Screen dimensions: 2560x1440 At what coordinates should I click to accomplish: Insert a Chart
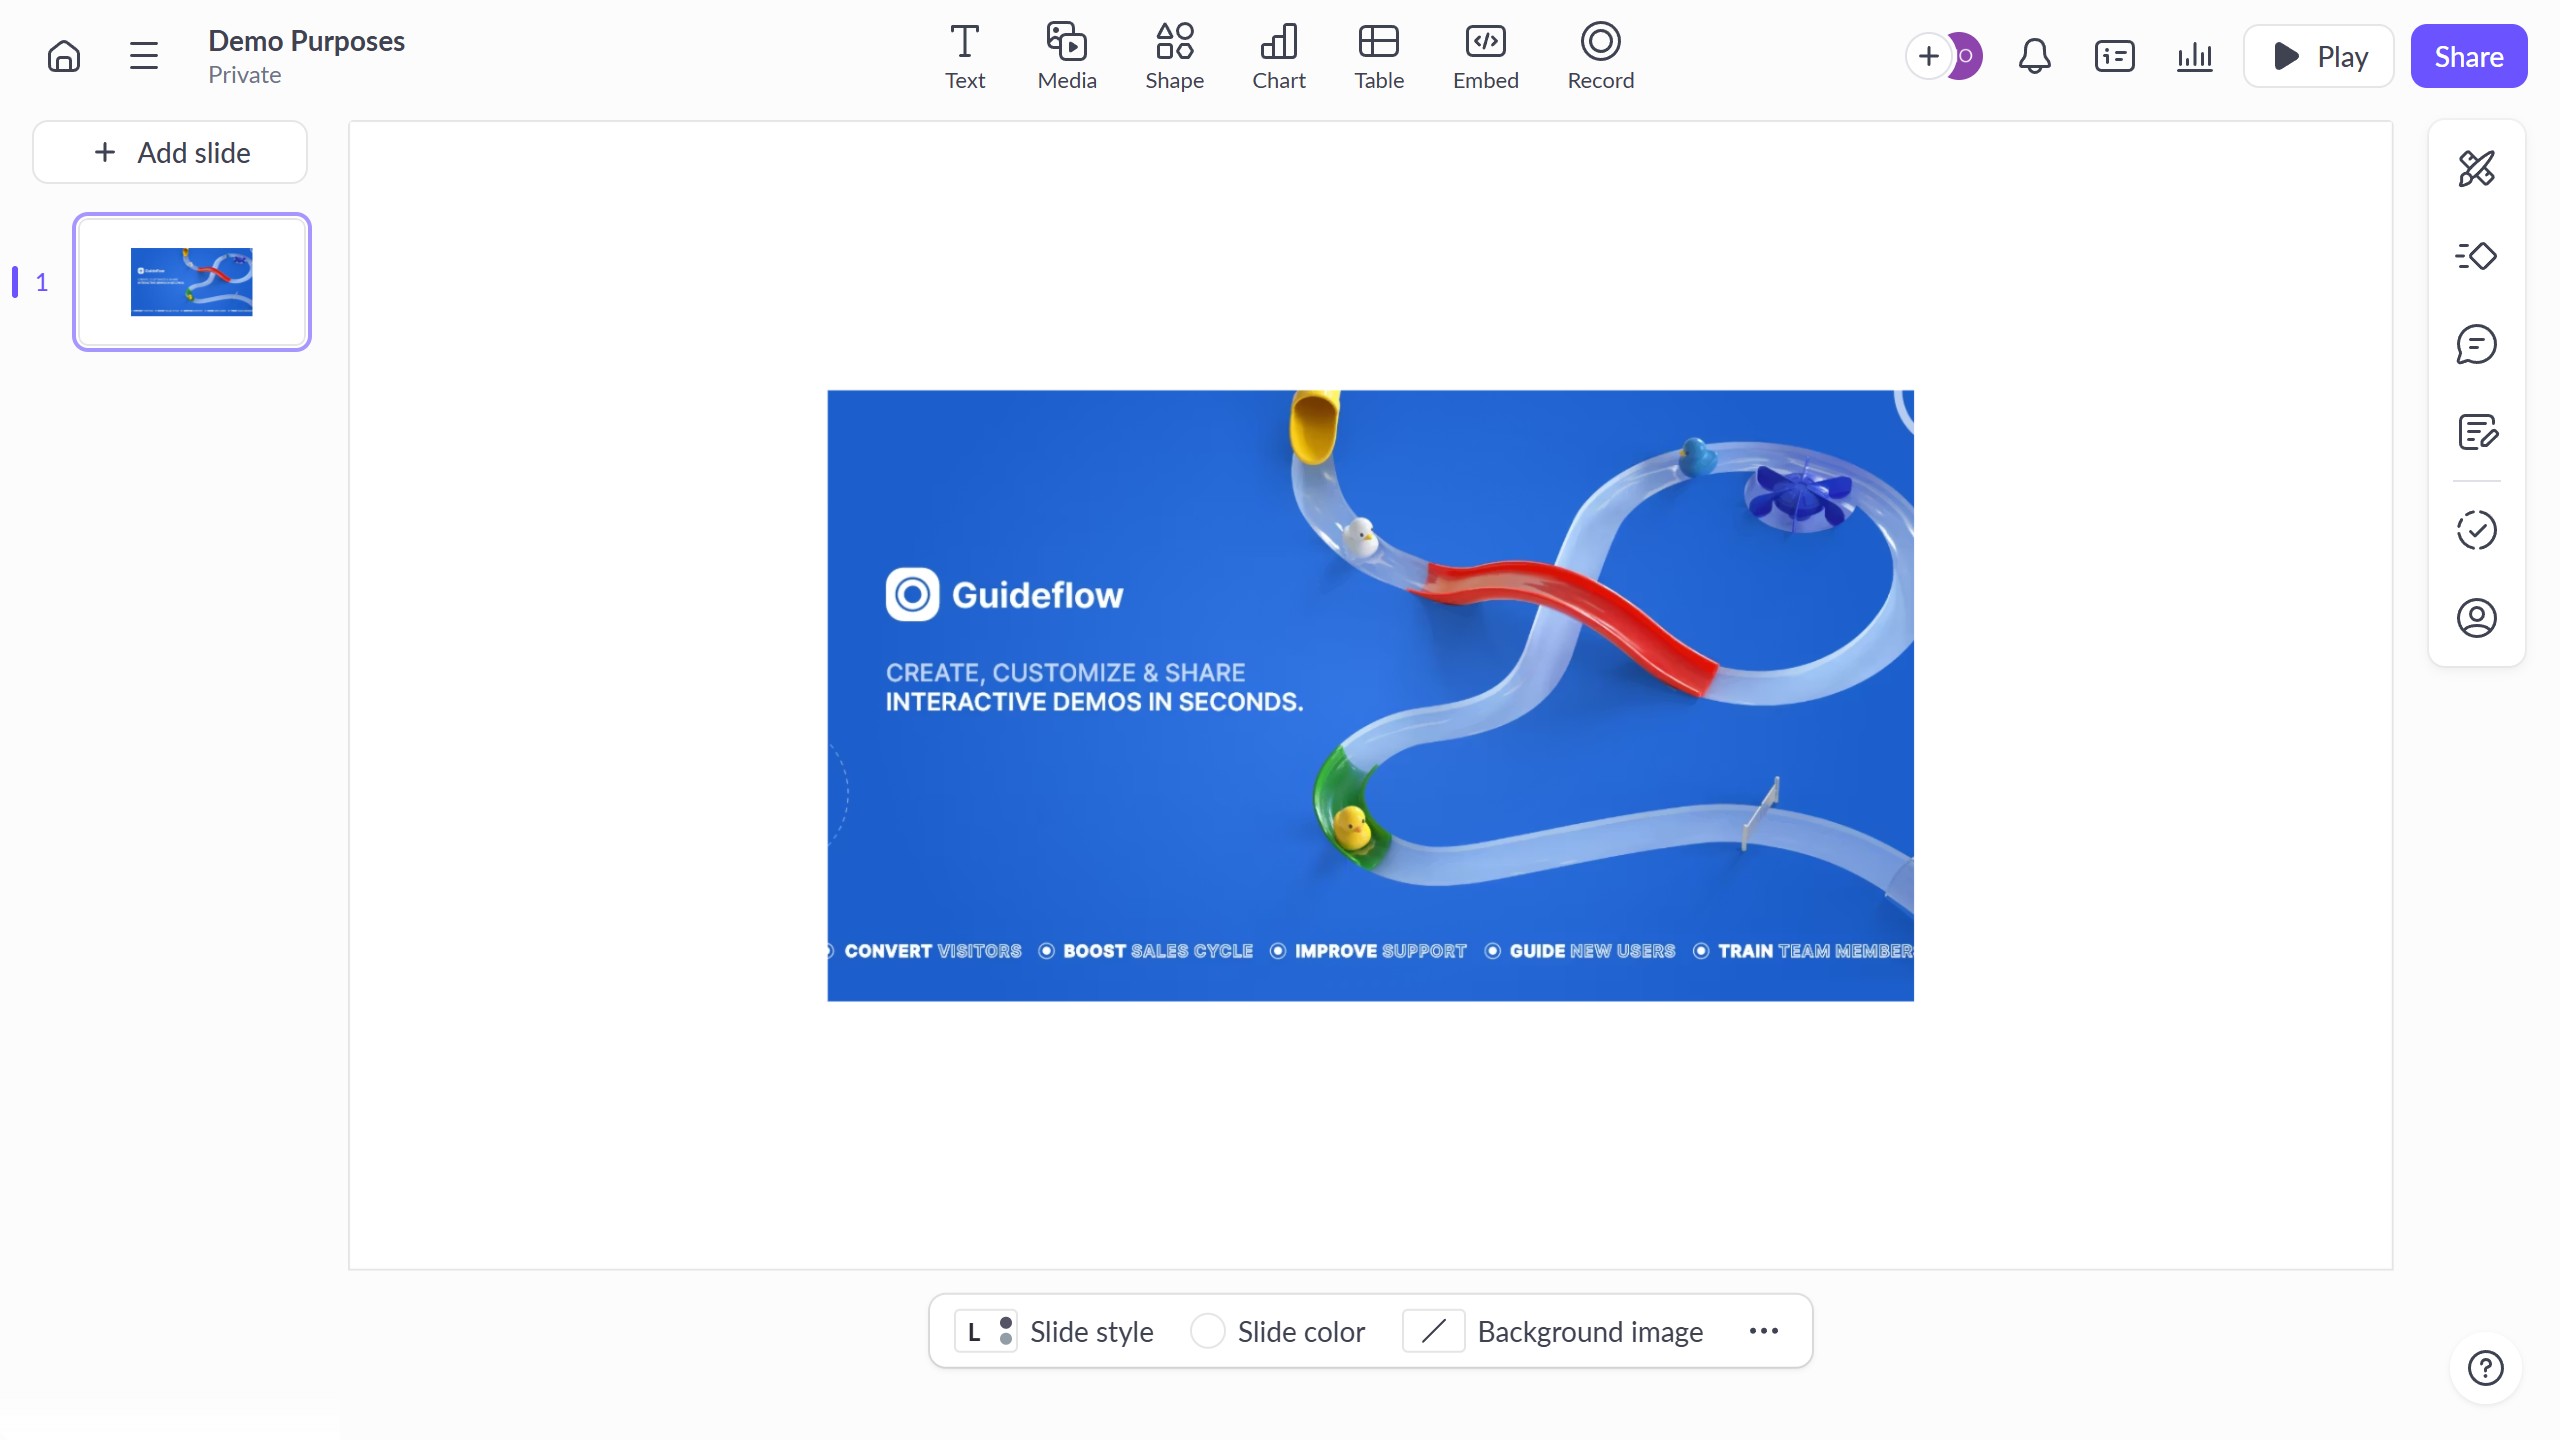click(x=1278, y=56)
